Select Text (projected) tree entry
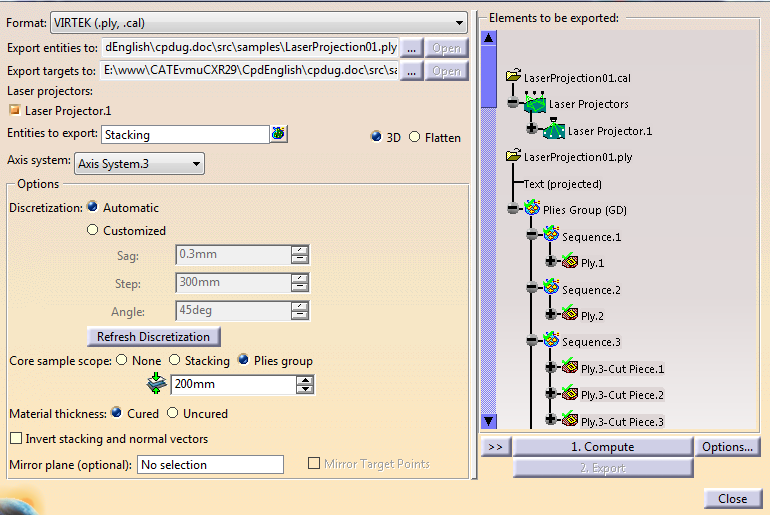770x515 pixels. 562,184
